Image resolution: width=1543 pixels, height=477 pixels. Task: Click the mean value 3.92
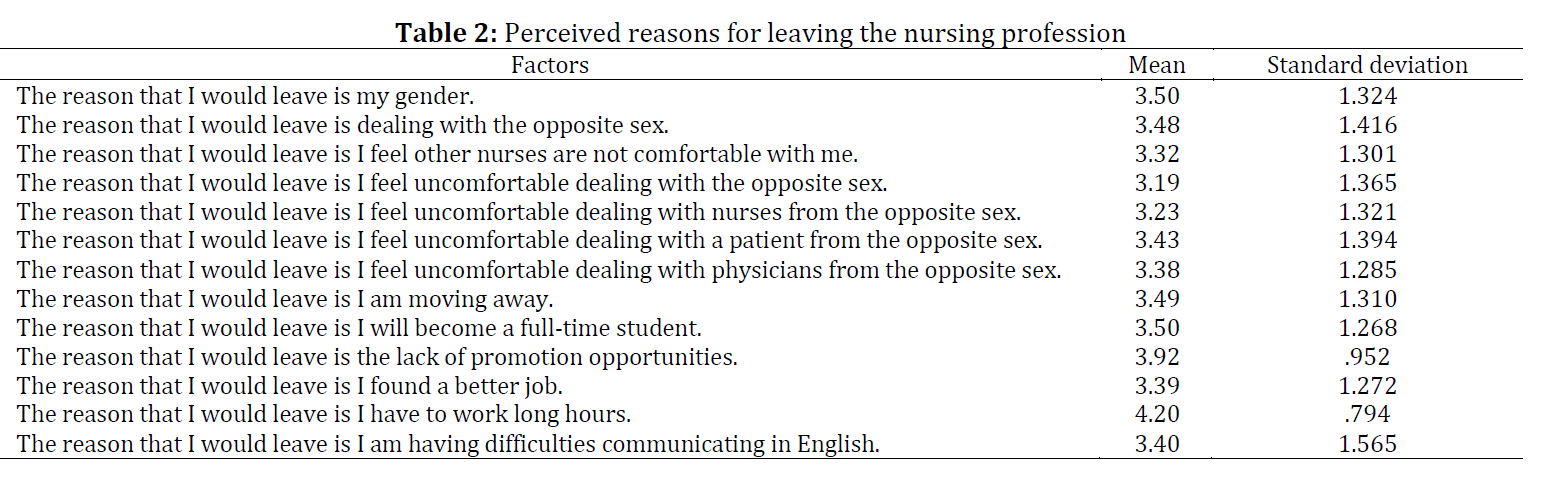click(1157, 357)
